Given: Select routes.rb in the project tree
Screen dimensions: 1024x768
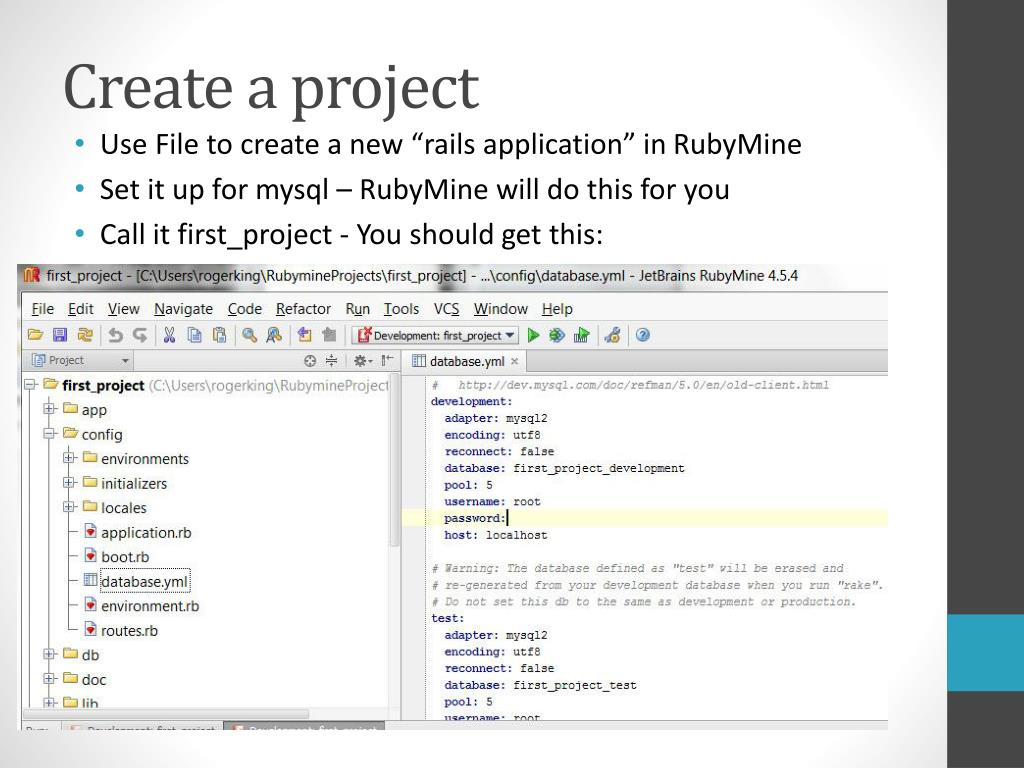Looking at the screenshot, I should click(129, 631).
